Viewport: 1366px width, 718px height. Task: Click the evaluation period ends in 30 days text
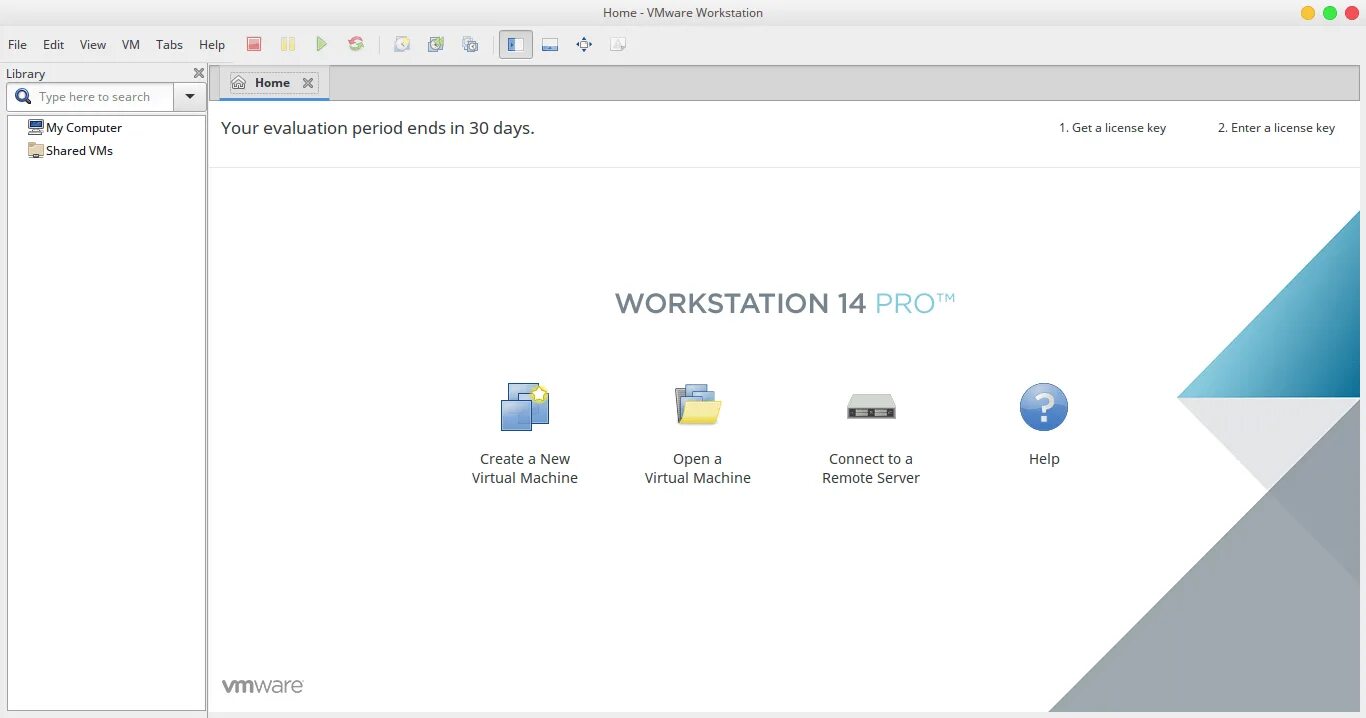378,128
